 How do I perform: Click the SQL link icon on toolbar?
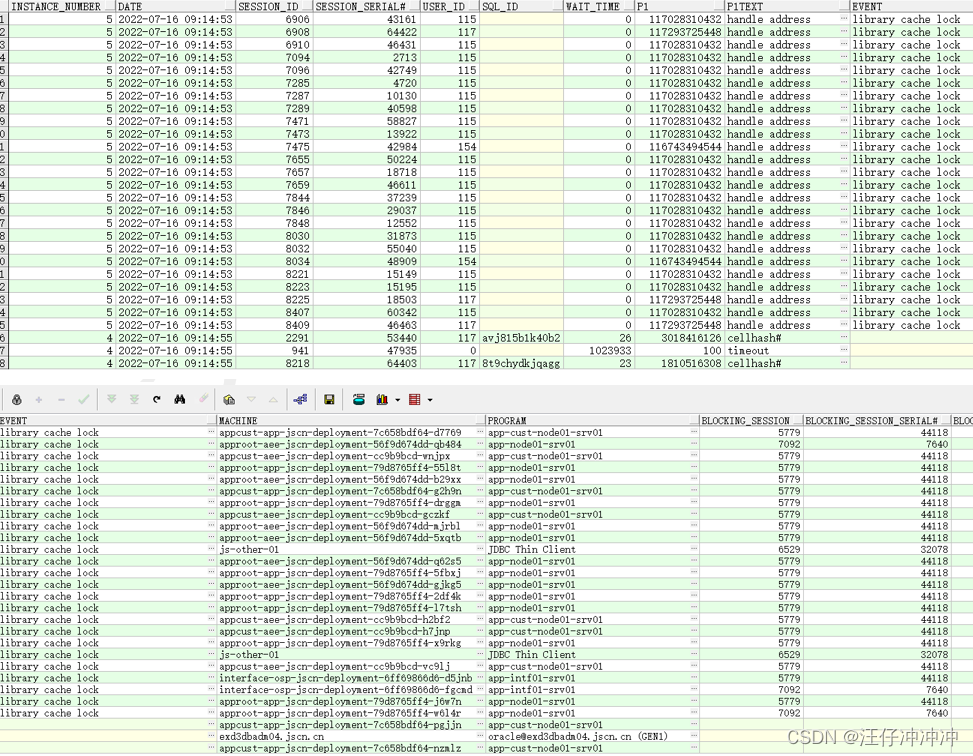pyautogui.click(x=303, y=399)
